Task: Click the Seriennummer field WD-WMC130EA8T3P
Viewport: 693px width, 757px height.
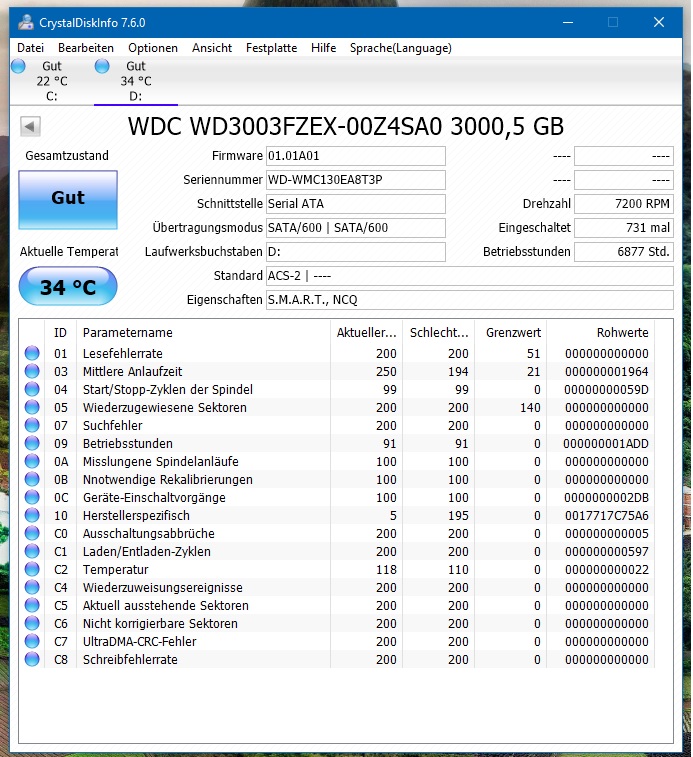Action: [x=355, y=180]
